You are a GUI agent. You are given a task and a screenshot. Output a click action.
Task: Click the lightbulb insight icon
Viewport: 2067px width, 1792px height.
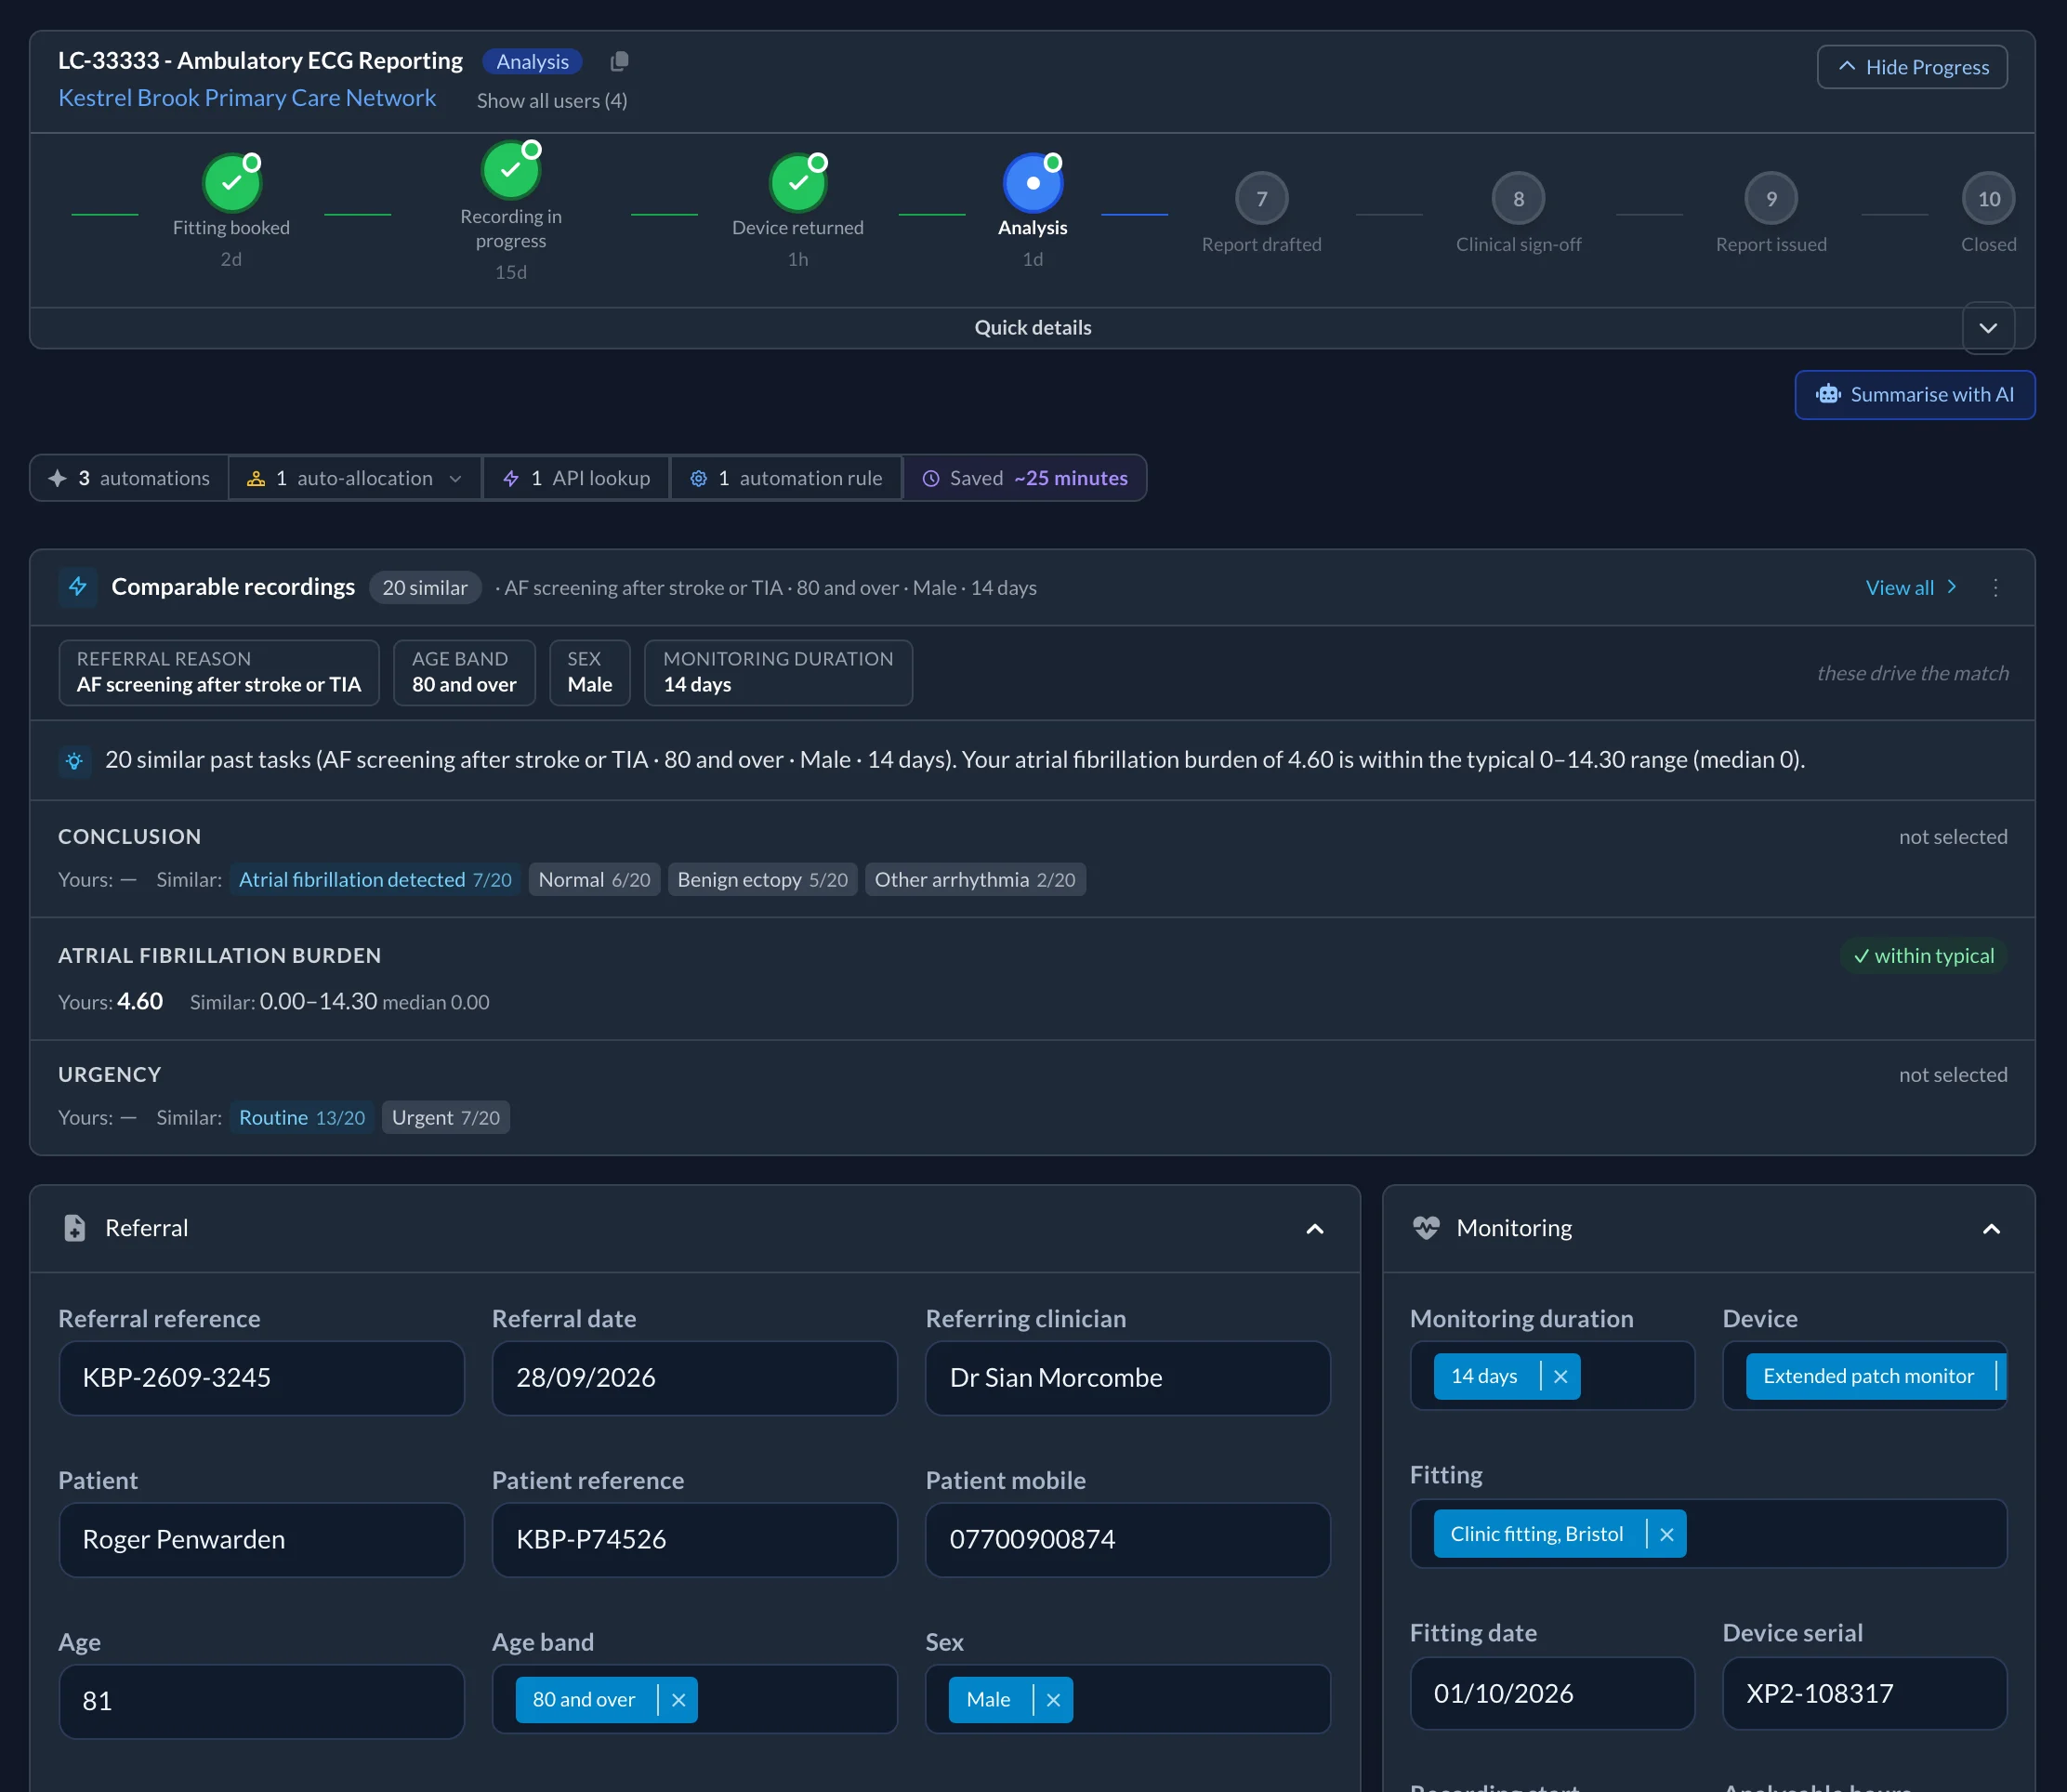(x=74, y=761)
